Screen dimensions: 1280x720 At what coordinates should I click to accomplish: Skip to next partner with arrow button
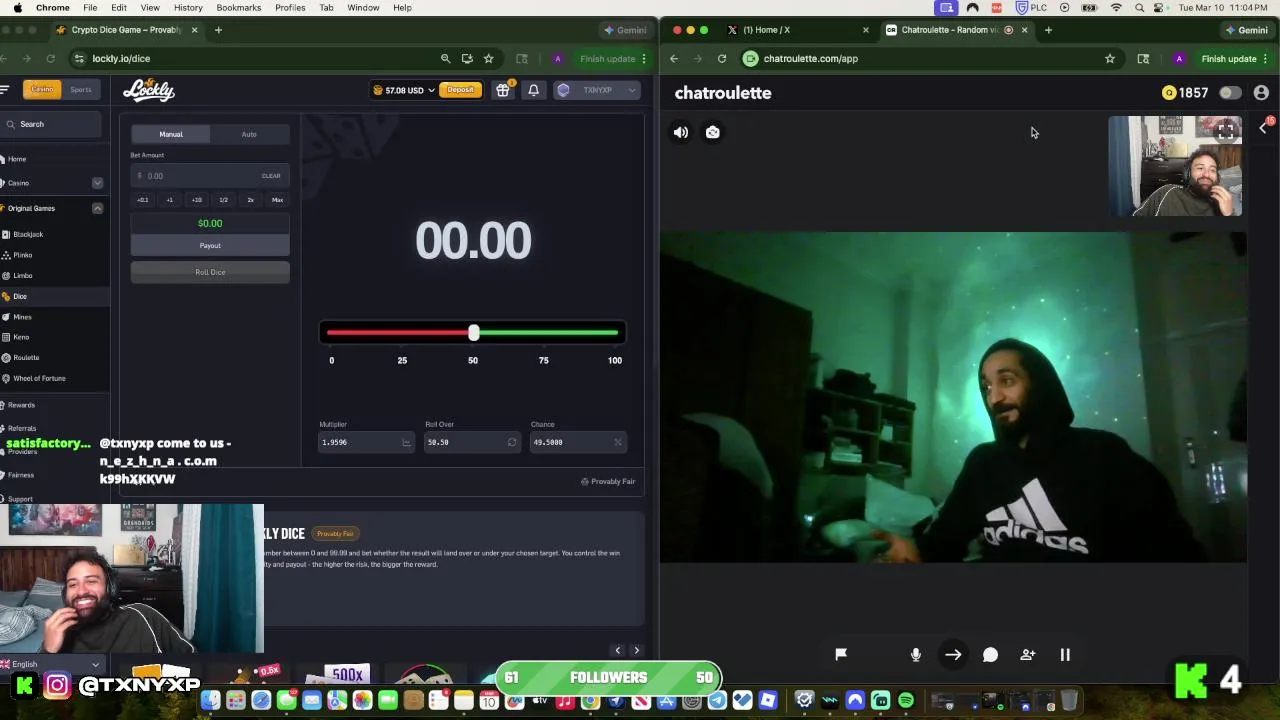click(x=953, y=655)
